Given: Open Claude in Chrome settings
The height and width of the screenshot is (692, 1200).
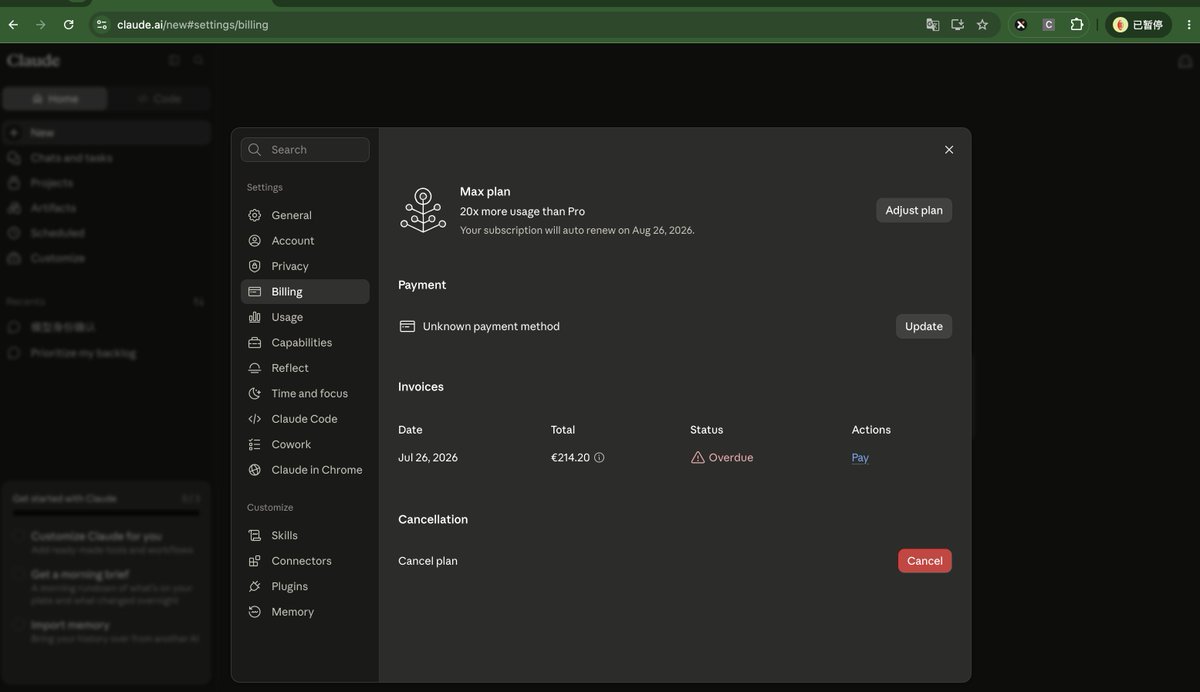Looking at the screenshot, I should click(x=305, y=470).
